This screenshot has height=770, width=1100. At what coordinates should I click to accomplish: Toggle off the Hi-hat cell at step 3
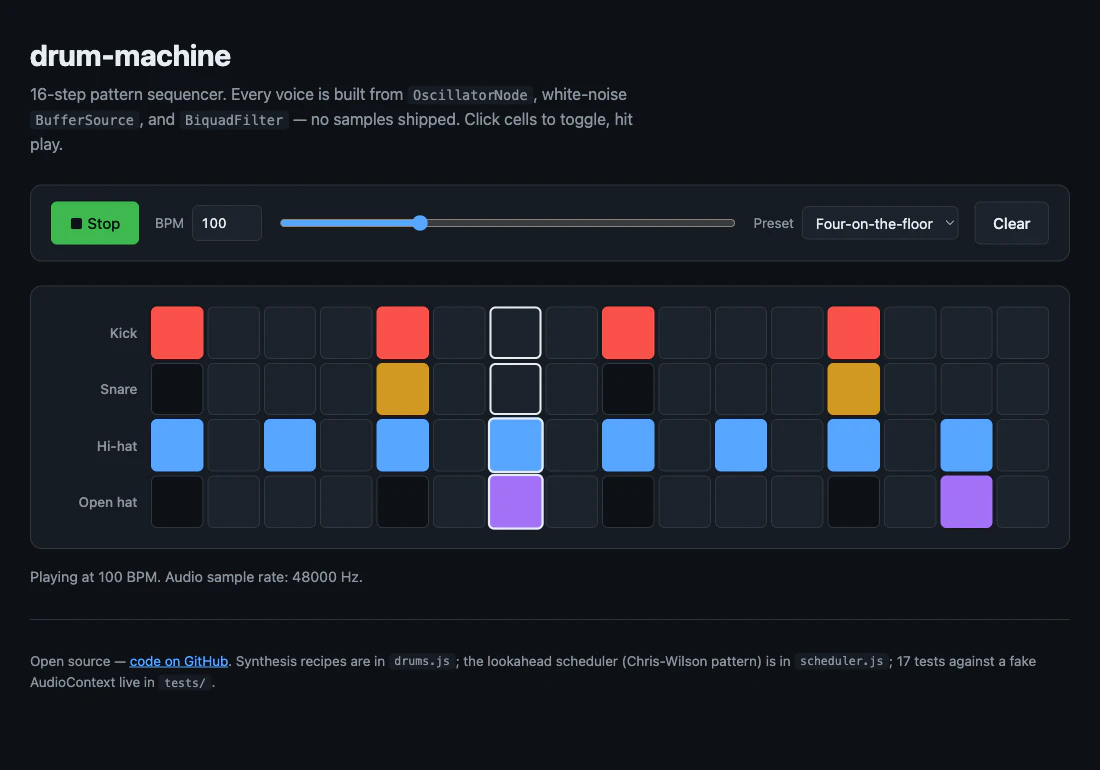290,445
